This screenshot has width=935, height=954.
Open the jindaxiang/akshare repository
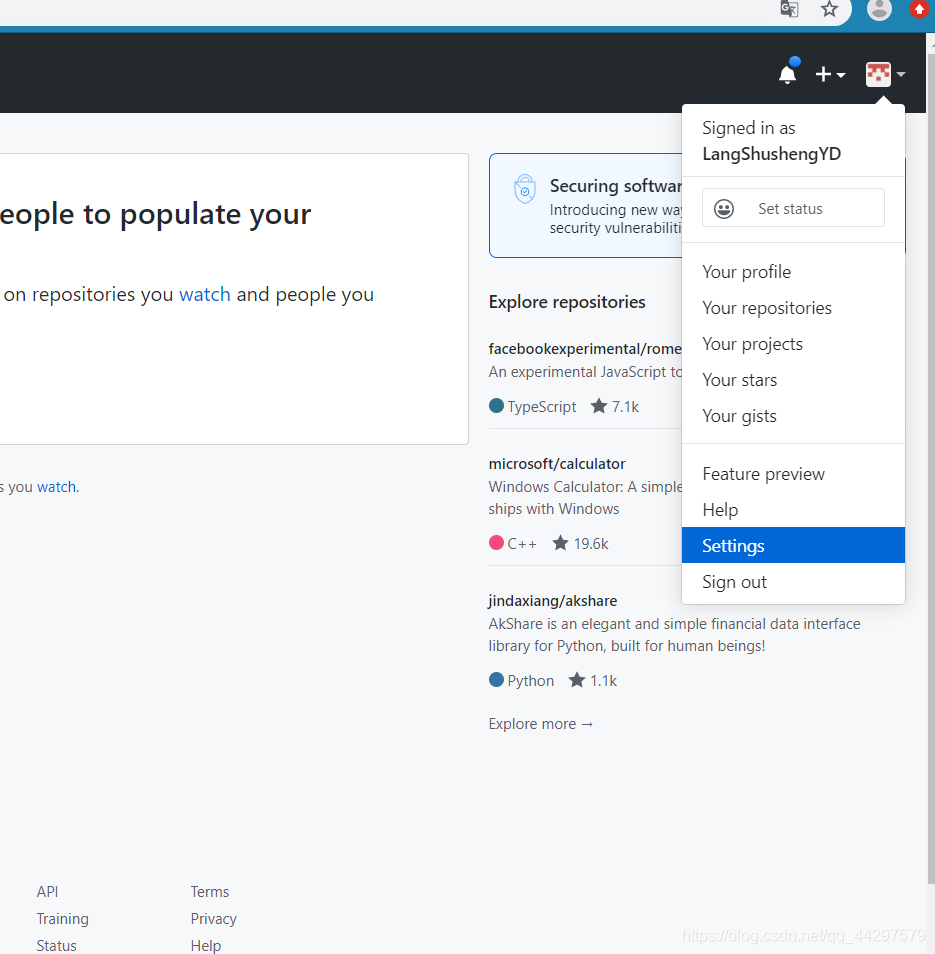click(552, 601)
